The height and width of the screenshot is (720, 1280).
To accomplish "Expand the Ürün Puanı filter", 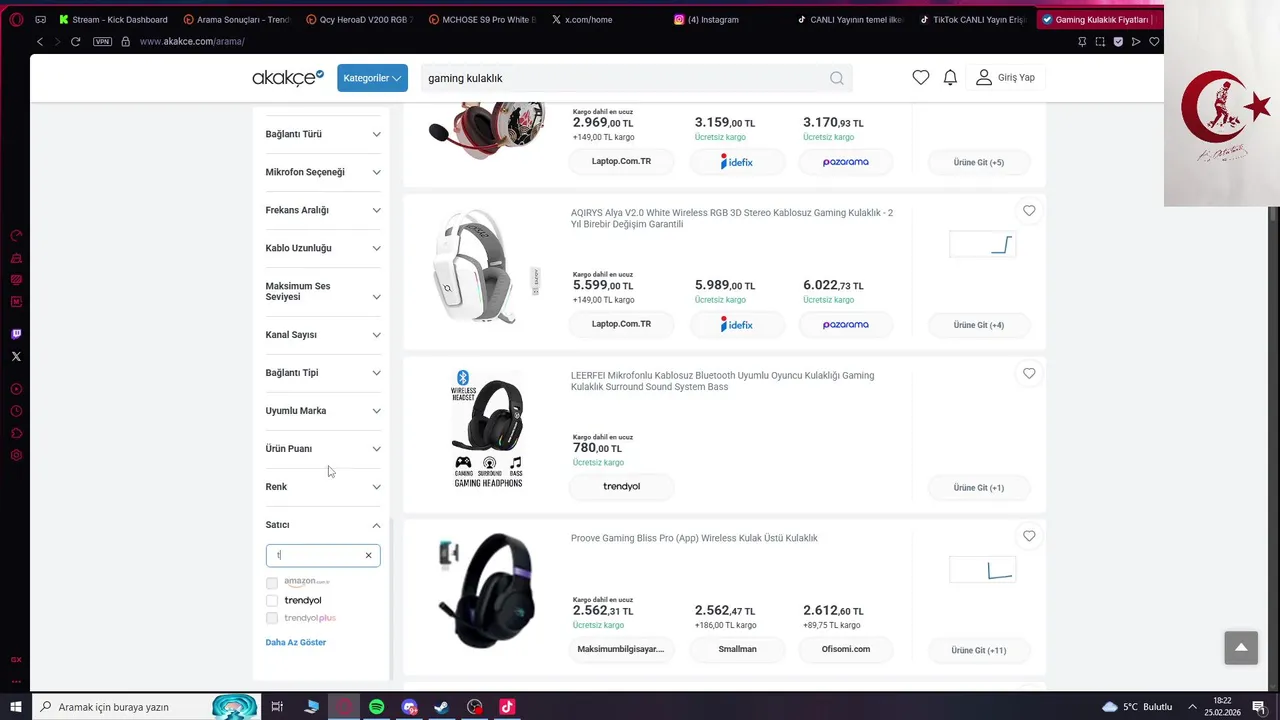I will (323, 449).
